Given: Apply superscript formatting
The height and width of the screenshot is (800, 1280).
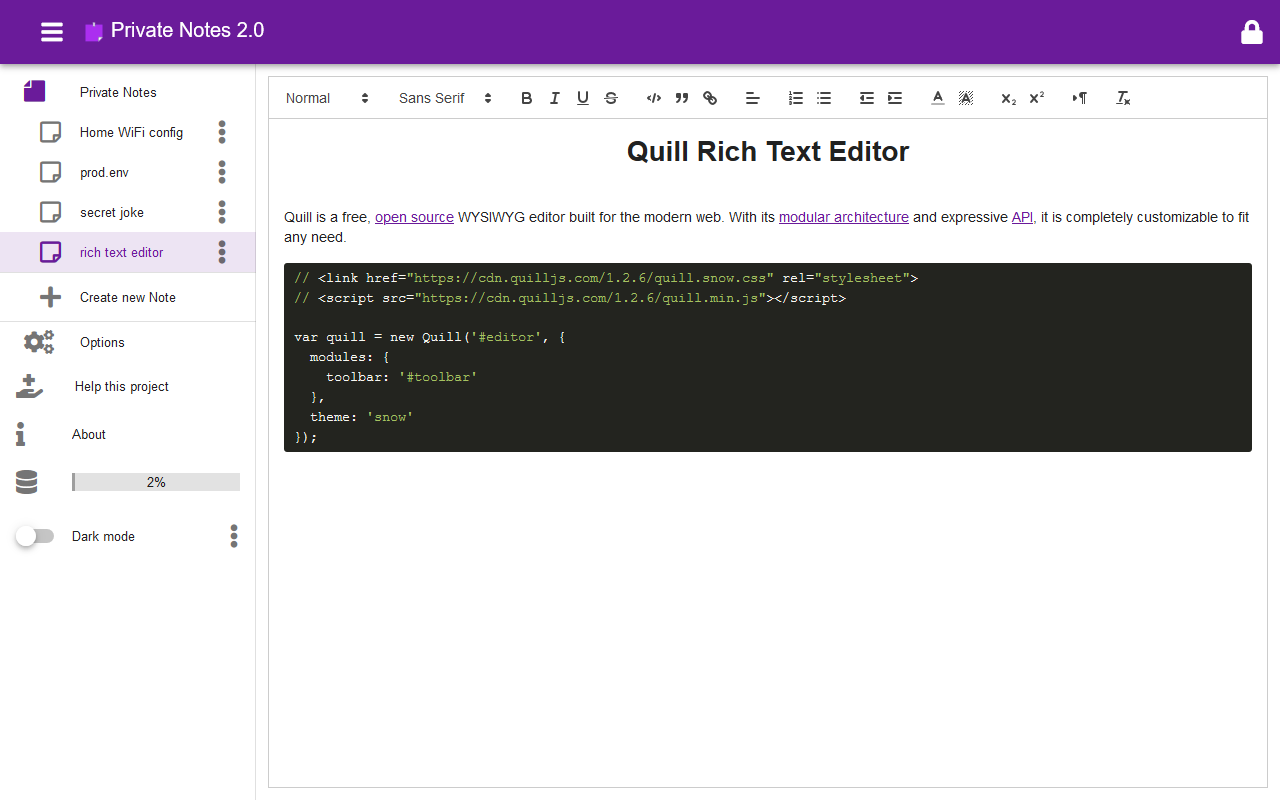Looking at the screenshot, I should [1037, 98].
